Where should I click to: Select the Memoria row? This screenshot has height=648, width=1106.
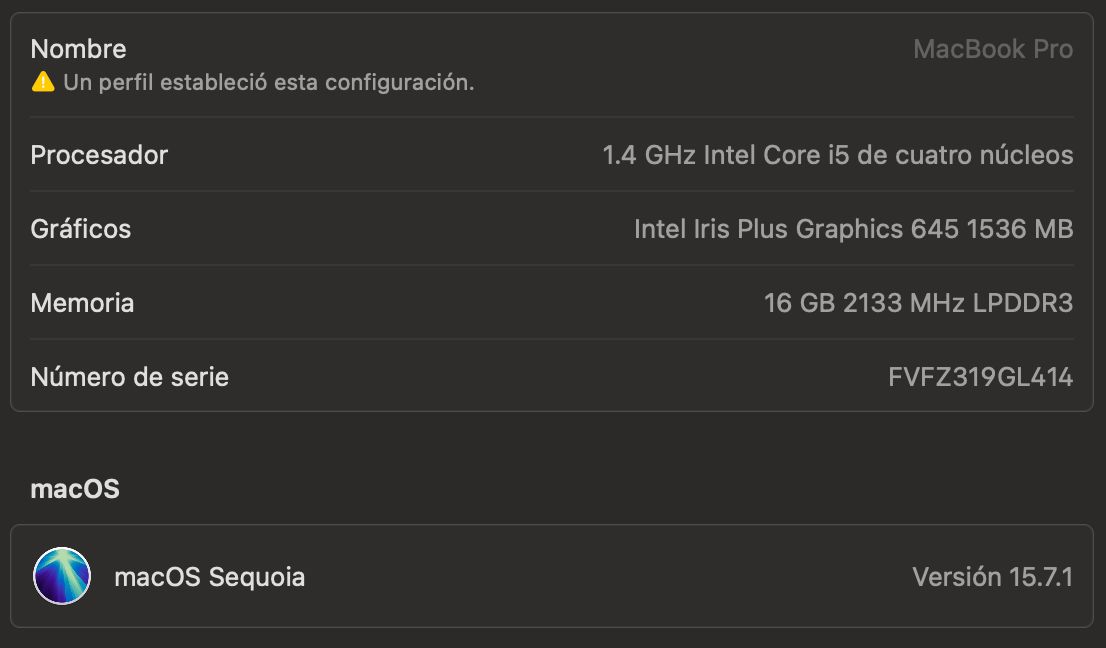[x=553, y=303]
